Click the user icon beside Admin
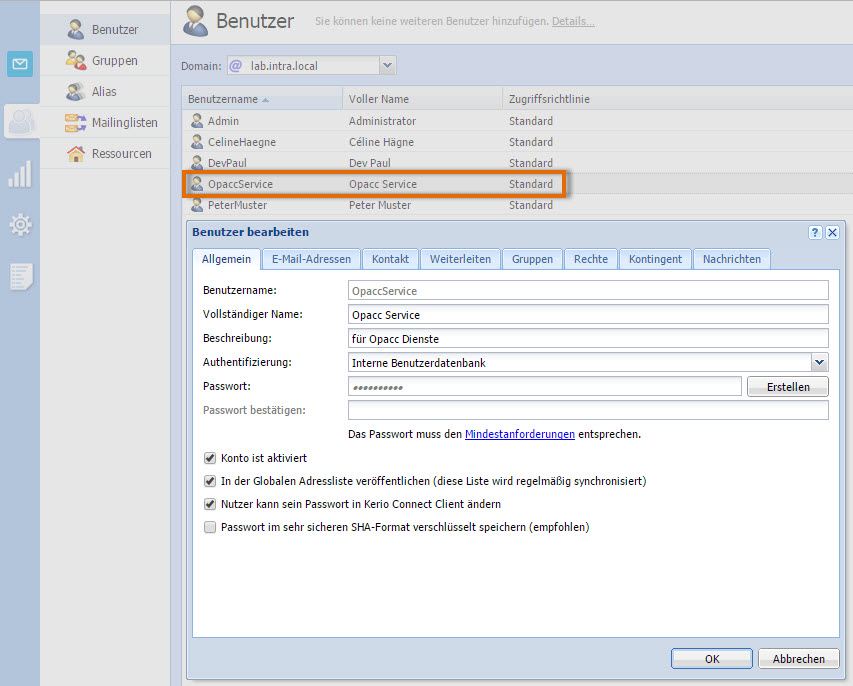Viewport: 853px width, 686px height. click(197, 121)
